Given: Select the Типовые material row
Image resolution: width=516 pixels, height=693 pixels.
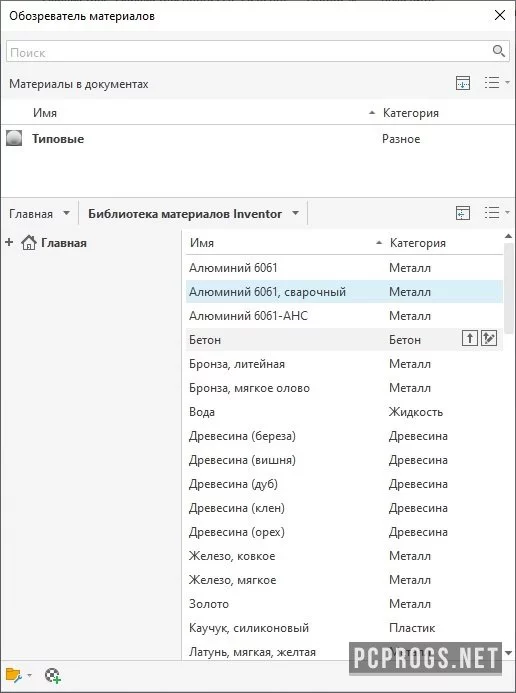Looking at the screenshot, I should (258, 139).
